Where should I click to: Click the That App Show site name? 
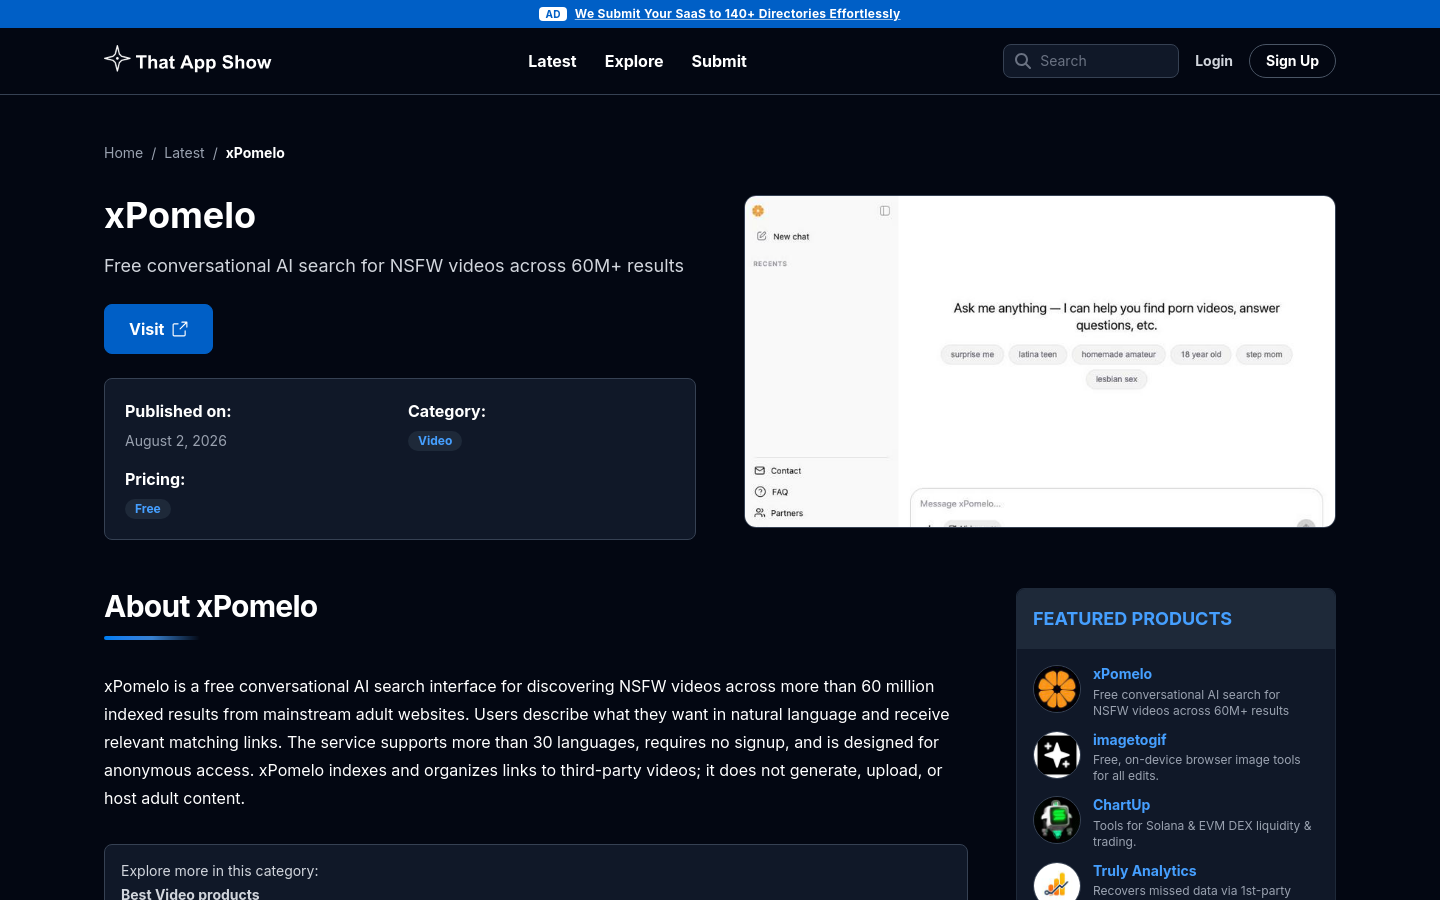203,62
